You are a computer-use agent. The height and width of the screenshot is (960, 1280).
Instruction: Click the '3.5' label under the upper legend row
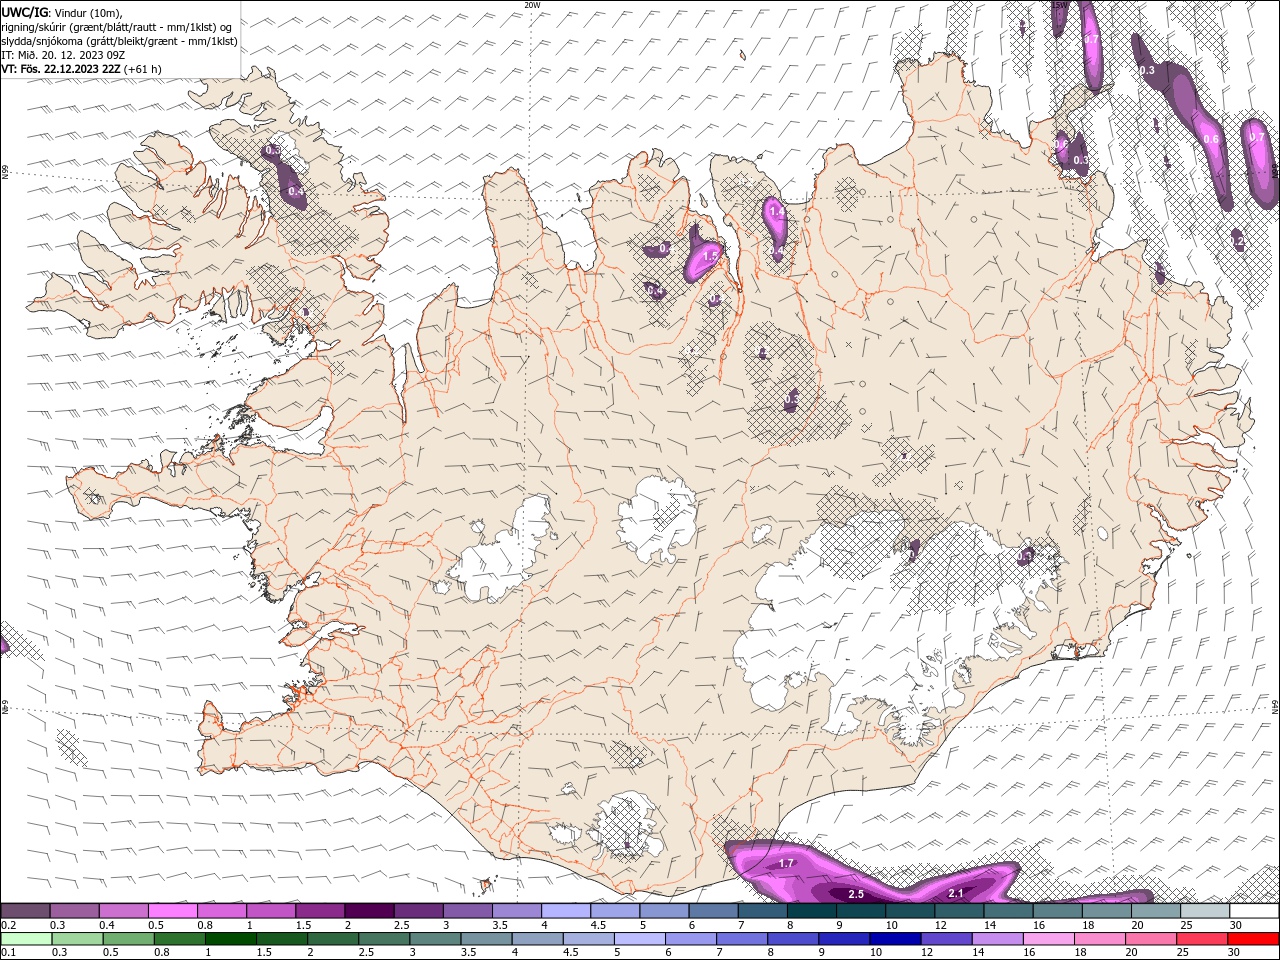coord(498,925)
